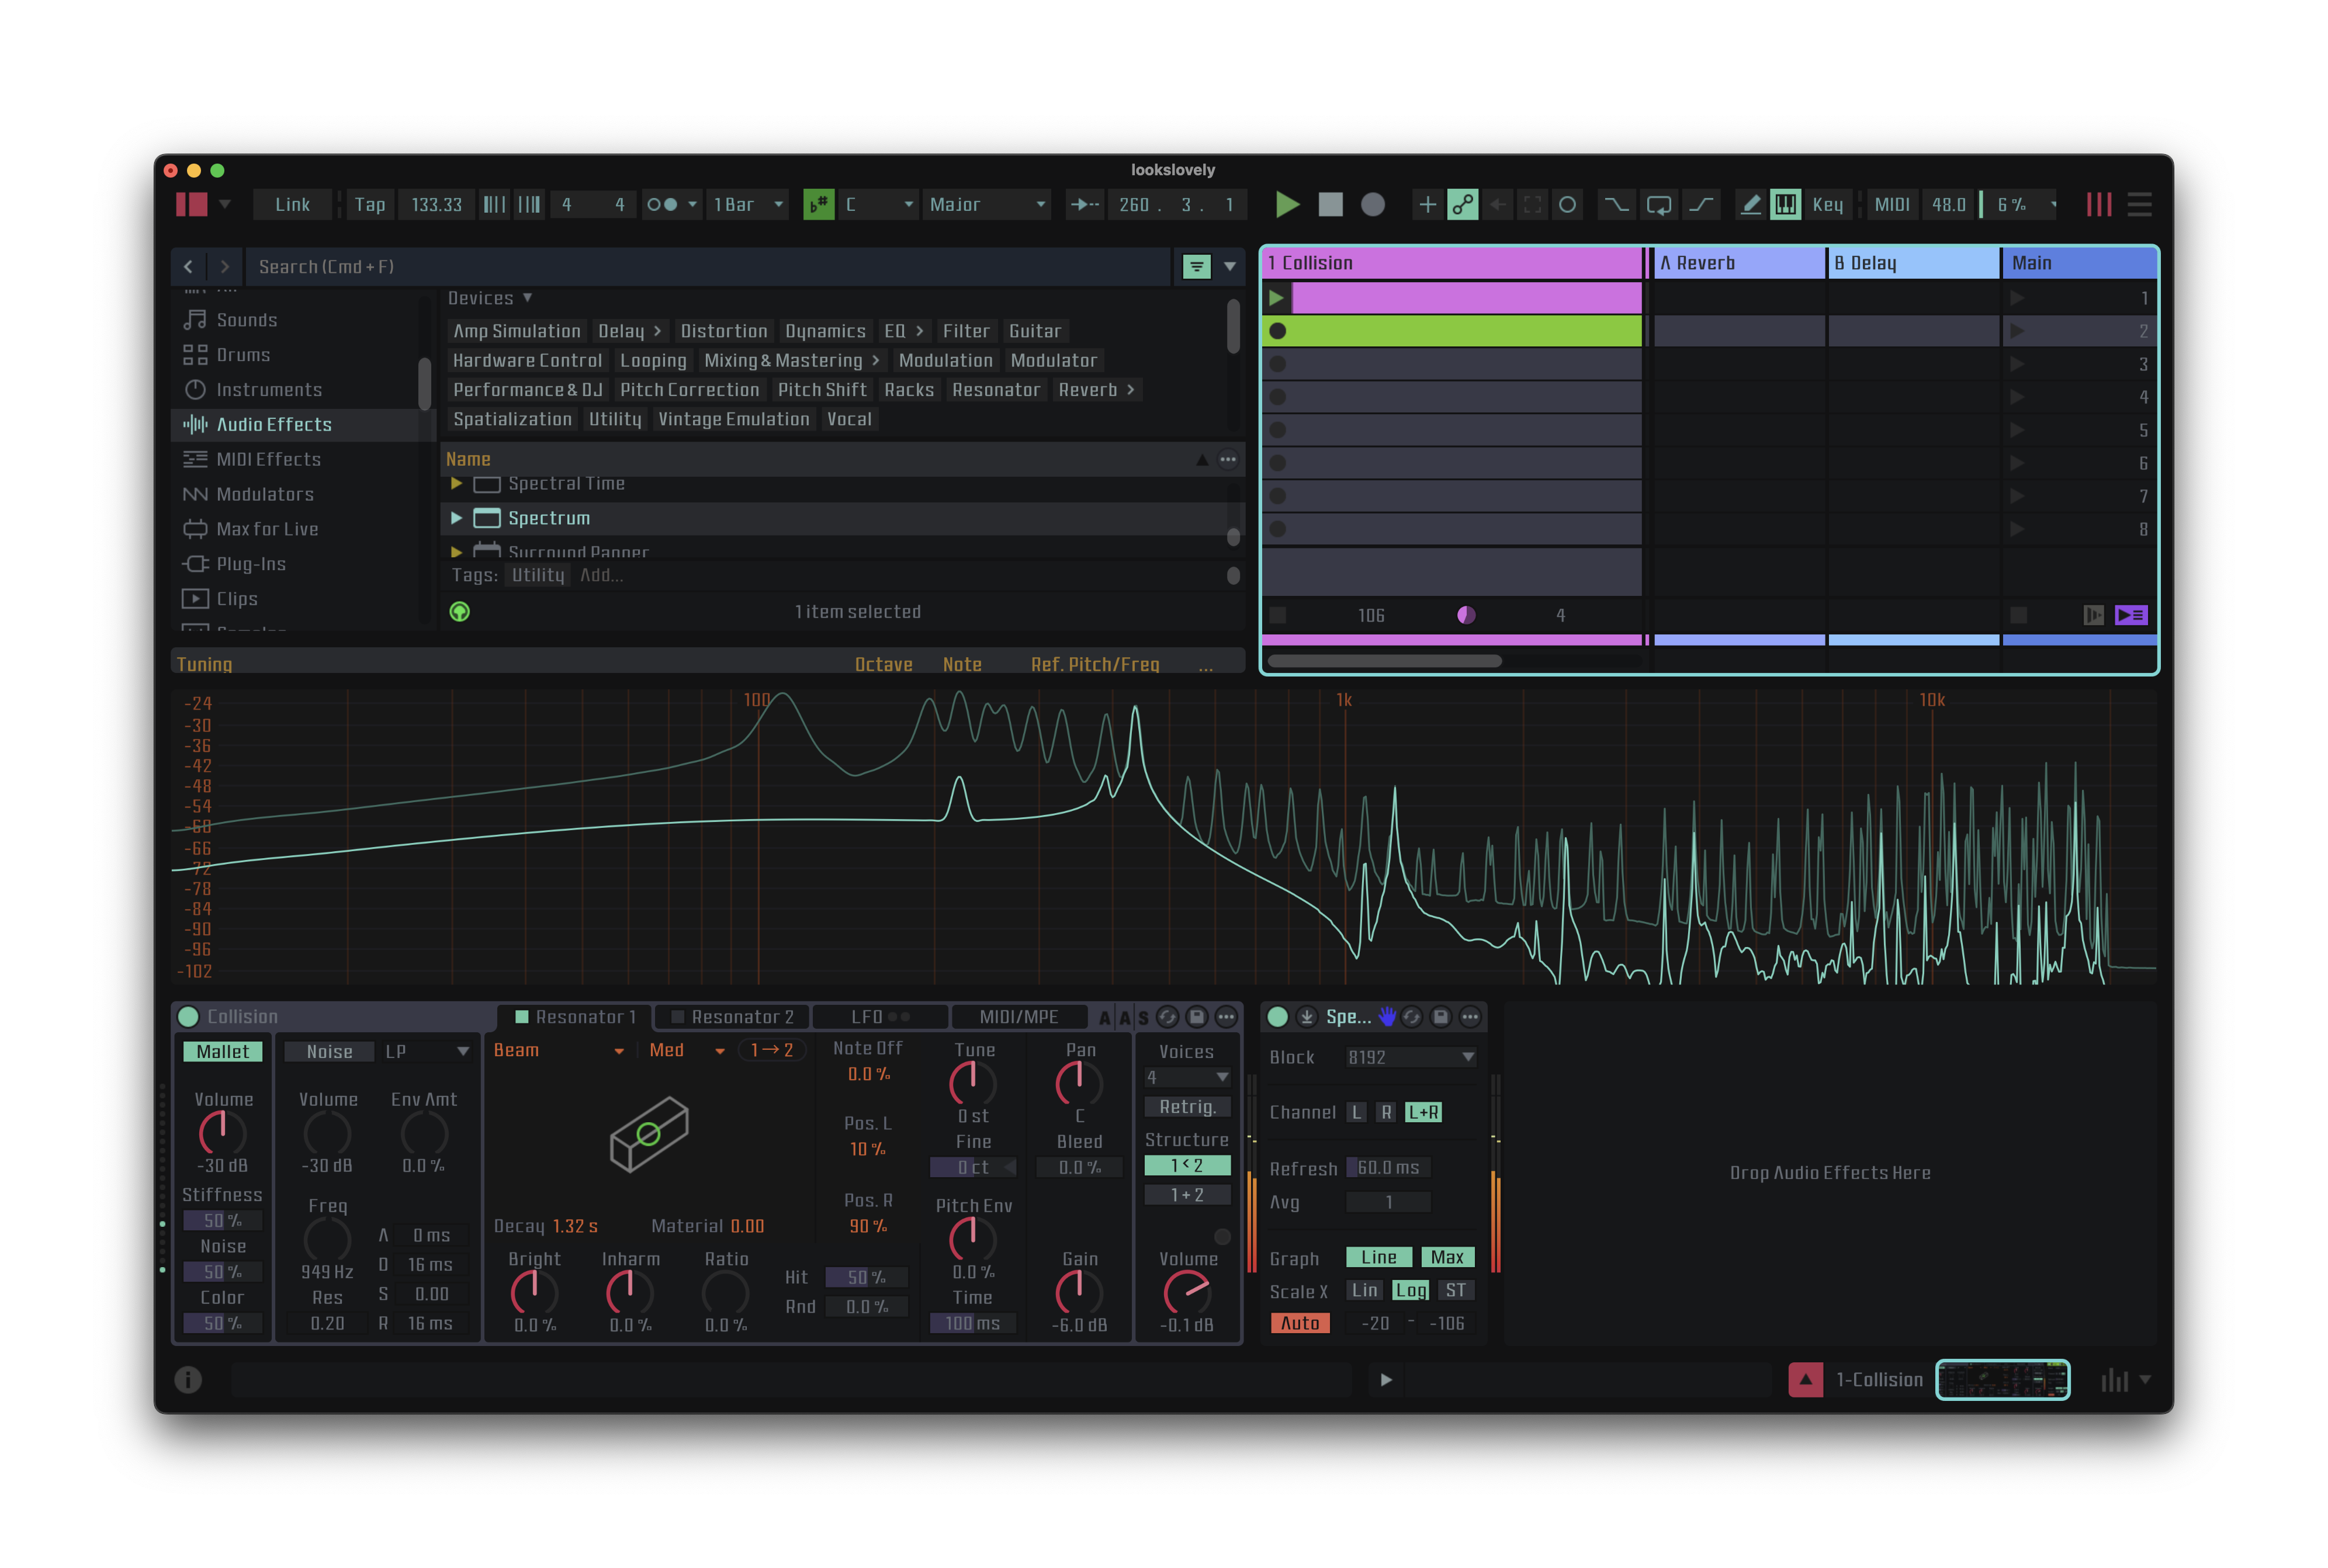
Task: Click the Automation Arm link icon
Action: [x=1462, y=205]
